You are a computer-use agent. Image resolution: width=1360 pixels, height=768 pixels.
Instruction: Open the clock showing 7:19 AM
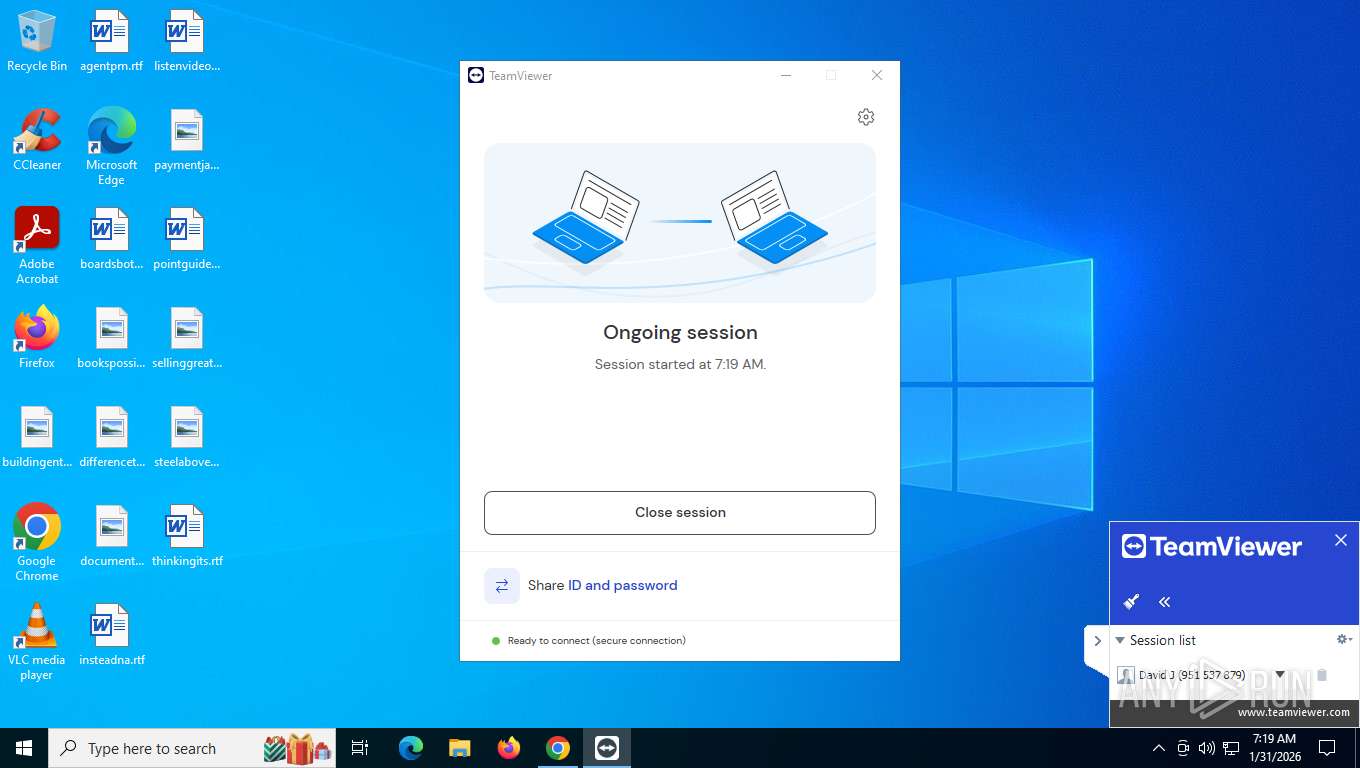[1274, 748]
